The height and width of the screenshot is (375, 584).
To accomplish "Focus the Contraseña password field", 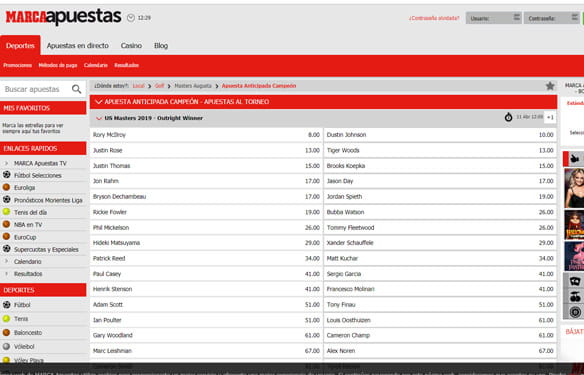I will coord(552,18).
